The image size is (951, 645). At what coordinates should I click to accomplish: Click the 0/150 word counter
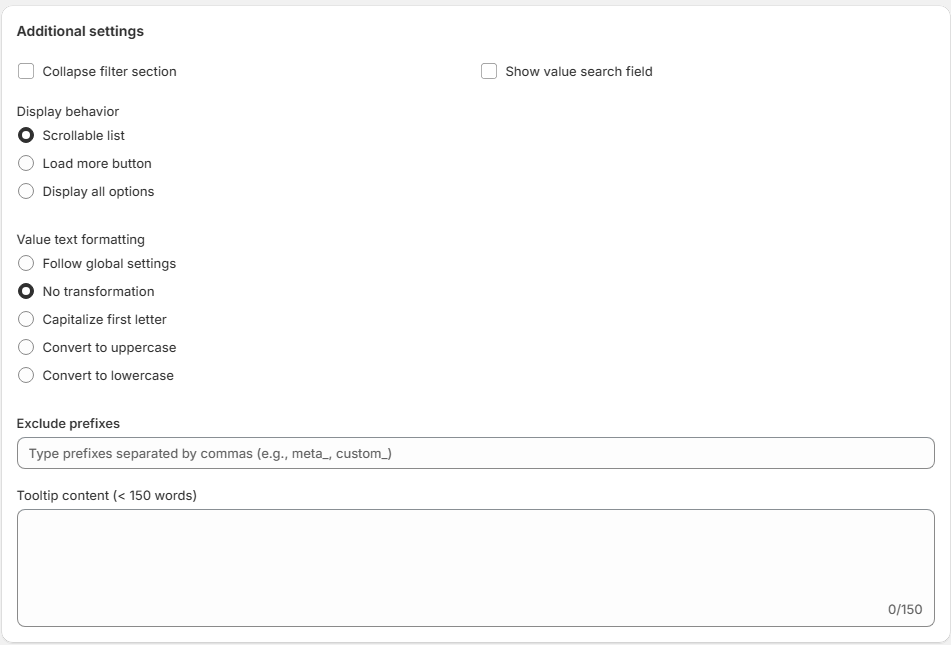coord(904,610)
